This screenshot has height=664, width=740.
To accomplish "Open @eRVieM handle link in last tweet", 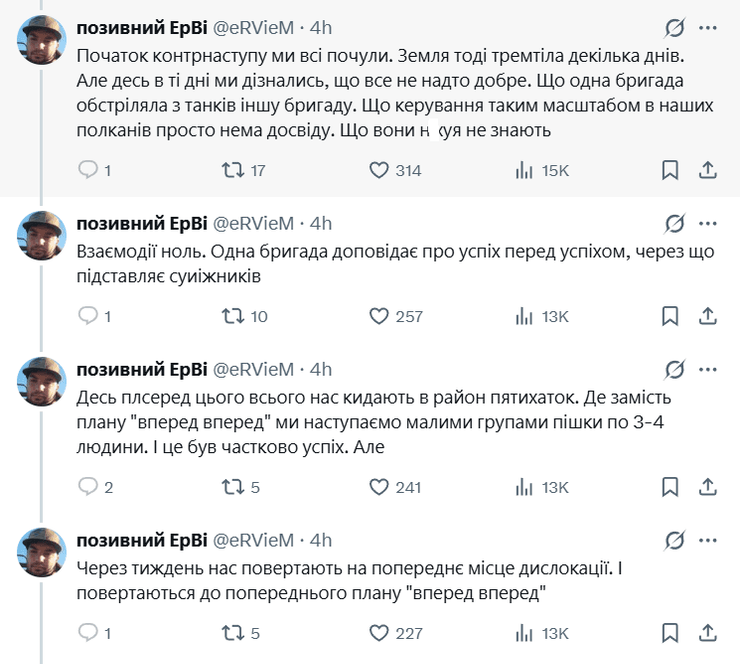I will tap(254, 540).
